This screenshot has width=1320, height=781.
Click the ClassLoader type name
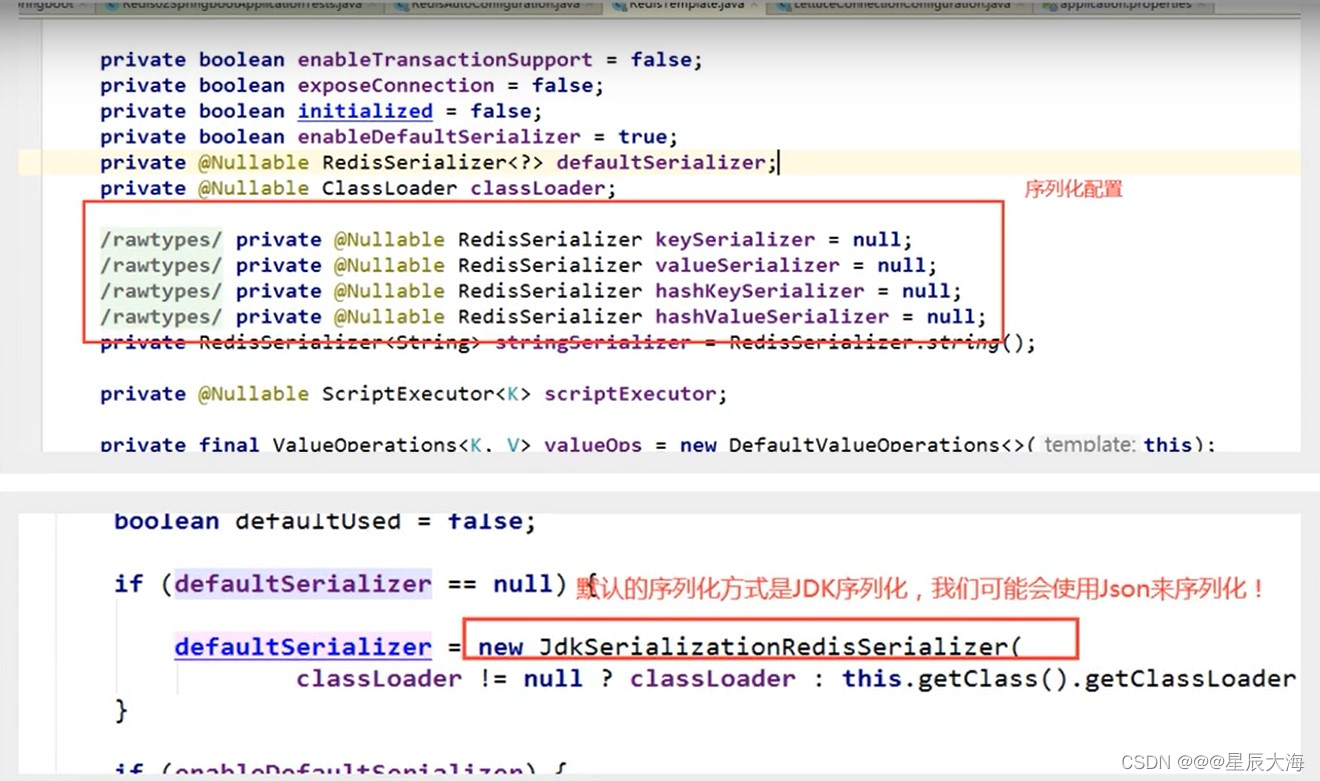point(390,188)
